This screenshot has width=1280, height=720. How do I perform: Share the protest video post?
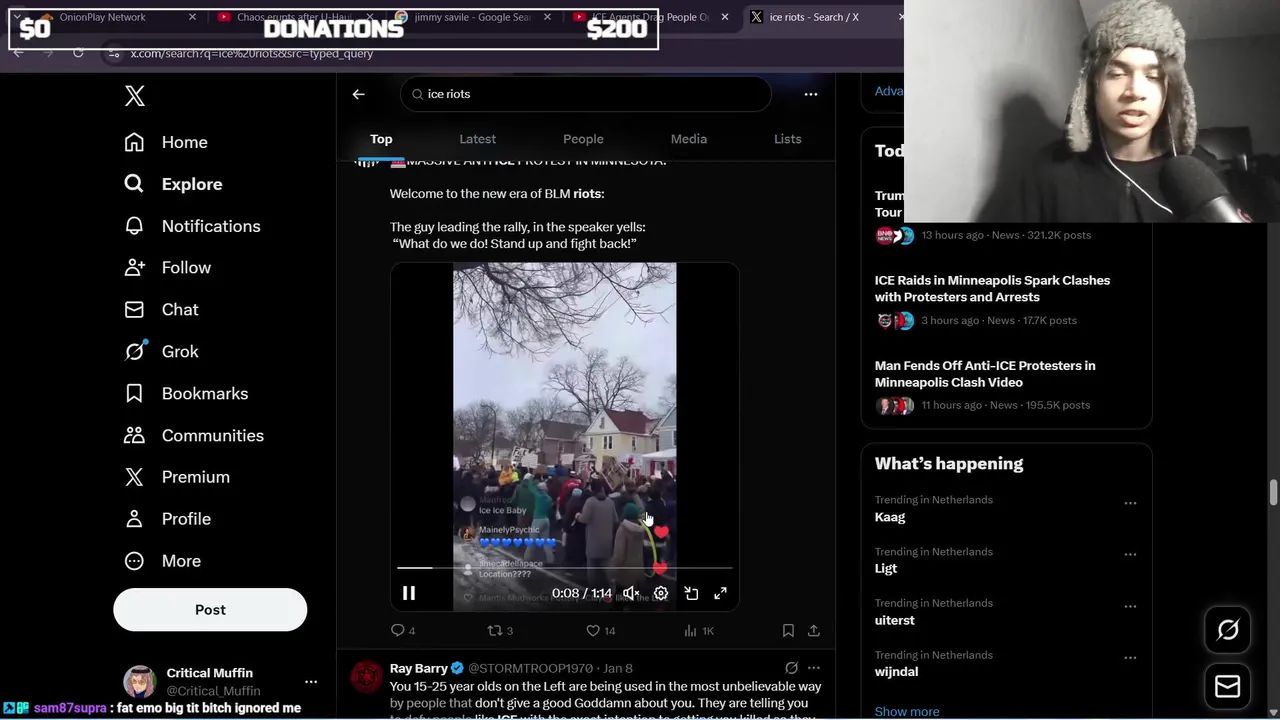pos(814,631)
